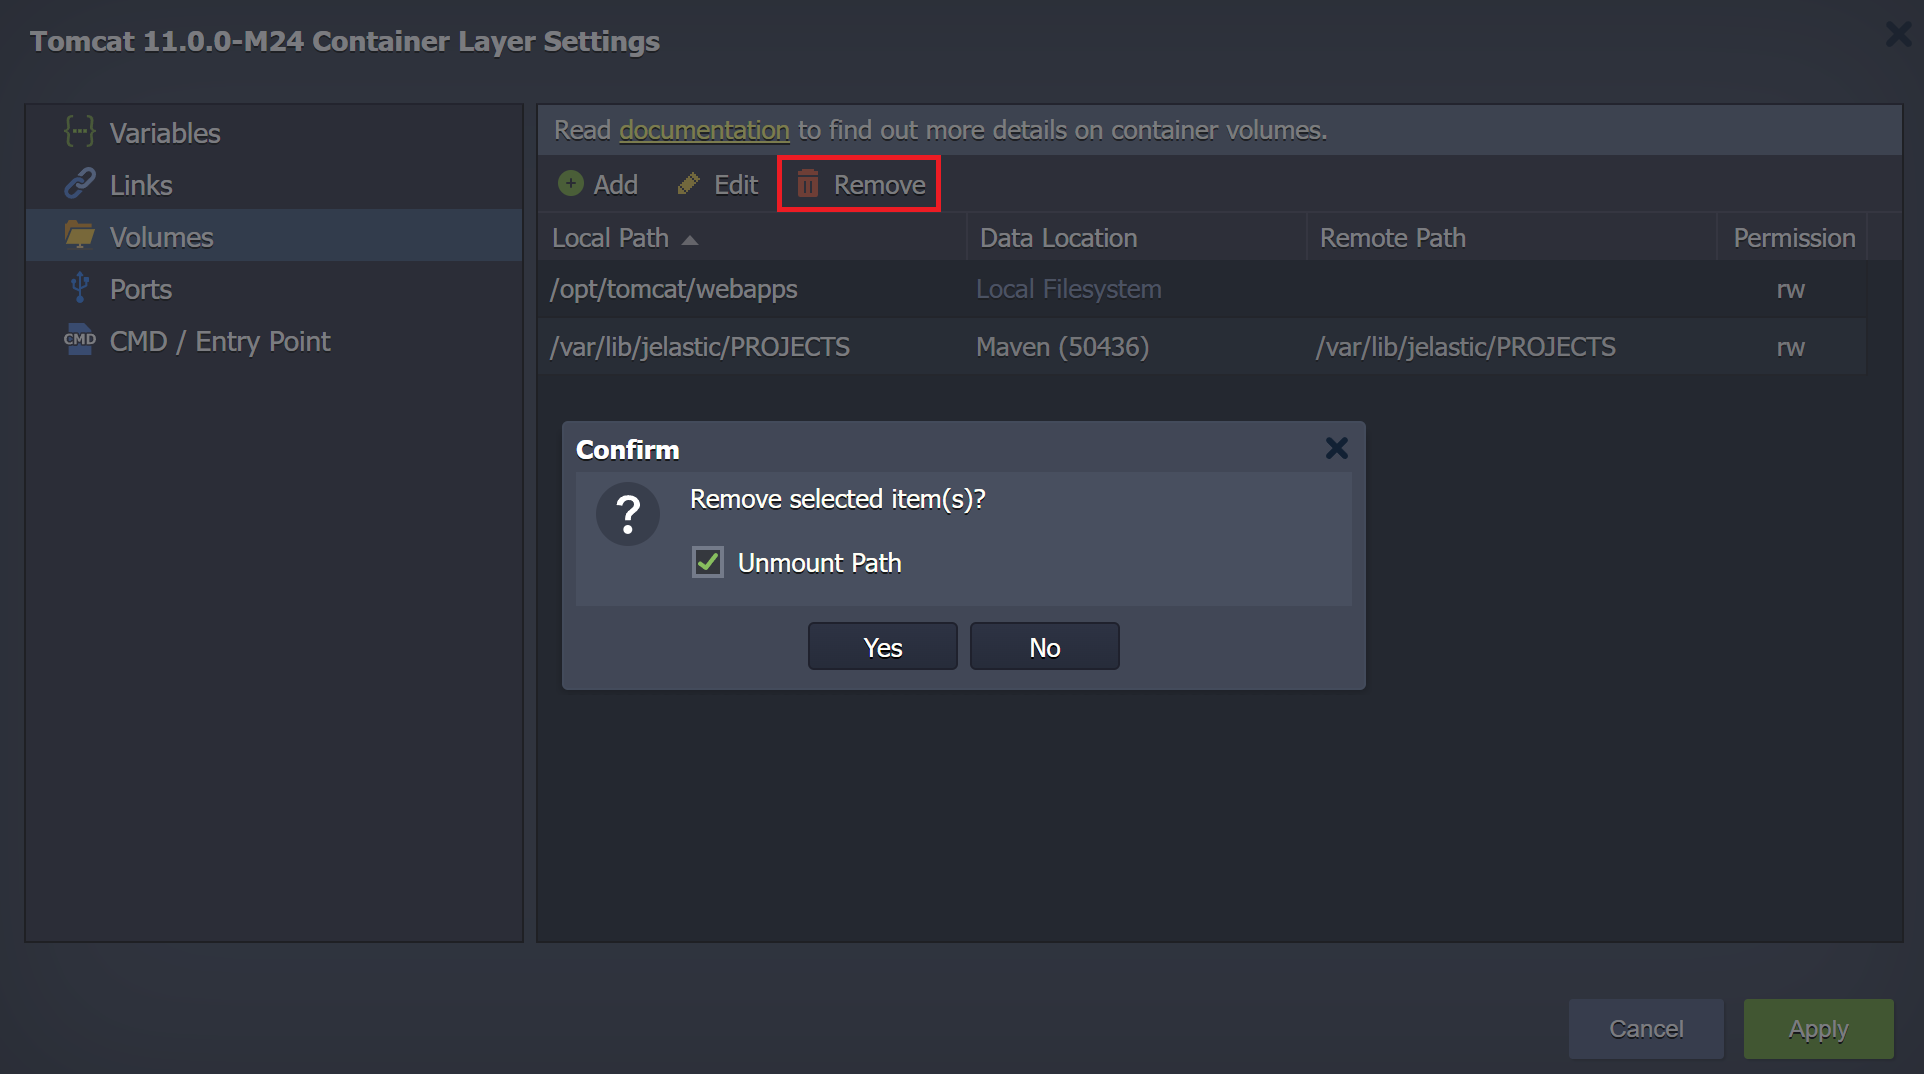Viewport: 1924px width, 1074px height.
Task: Click the Cancel button
Action: point(1646,1028)
